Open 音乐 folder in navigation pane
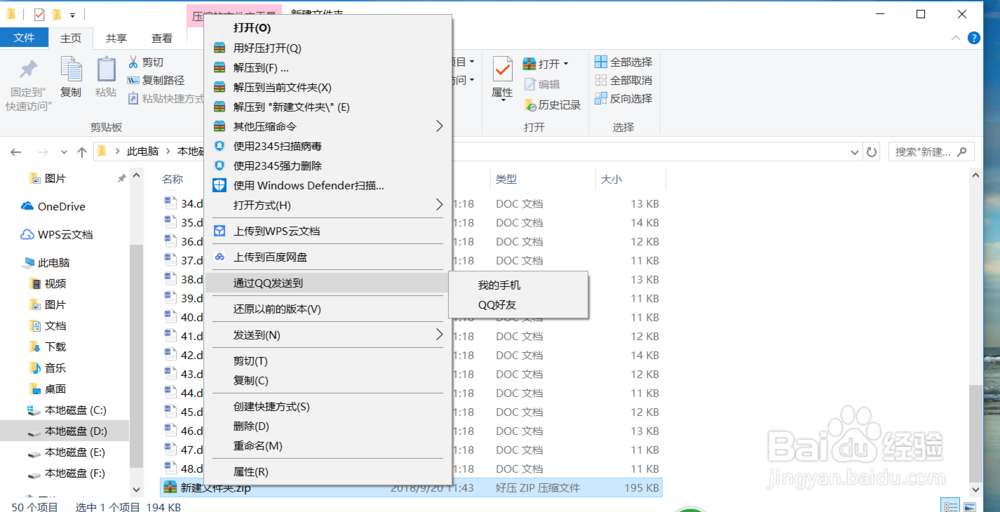The width and height of the screenshot is (1000, 512). click(48, 368)
